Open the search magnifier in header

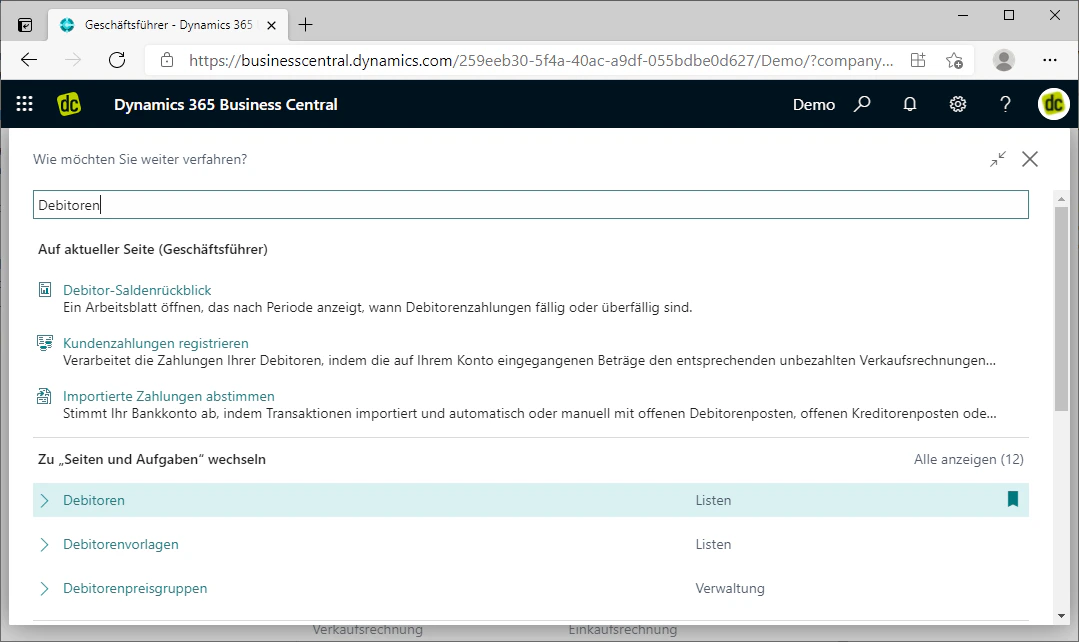coord(862,104)
